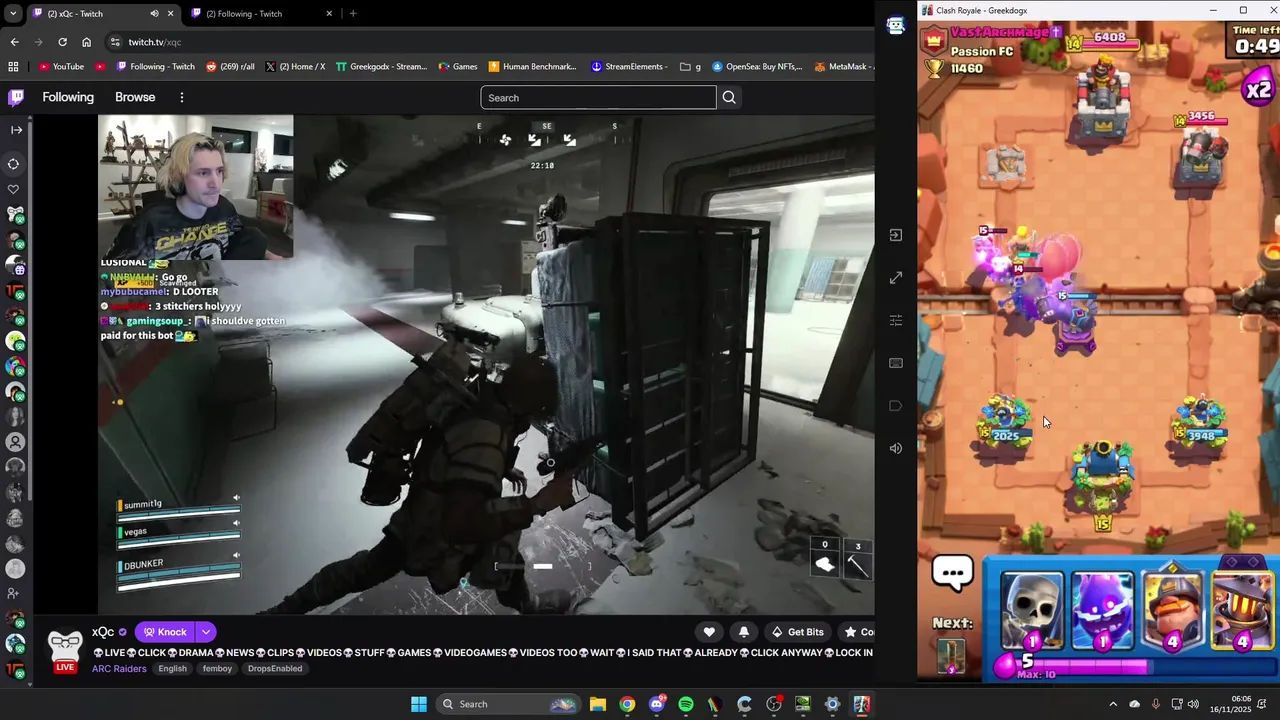The width and height of the screenshot is (1280, 720).
Task: Open xQc channel name link
Action: [x=103, y=632]
